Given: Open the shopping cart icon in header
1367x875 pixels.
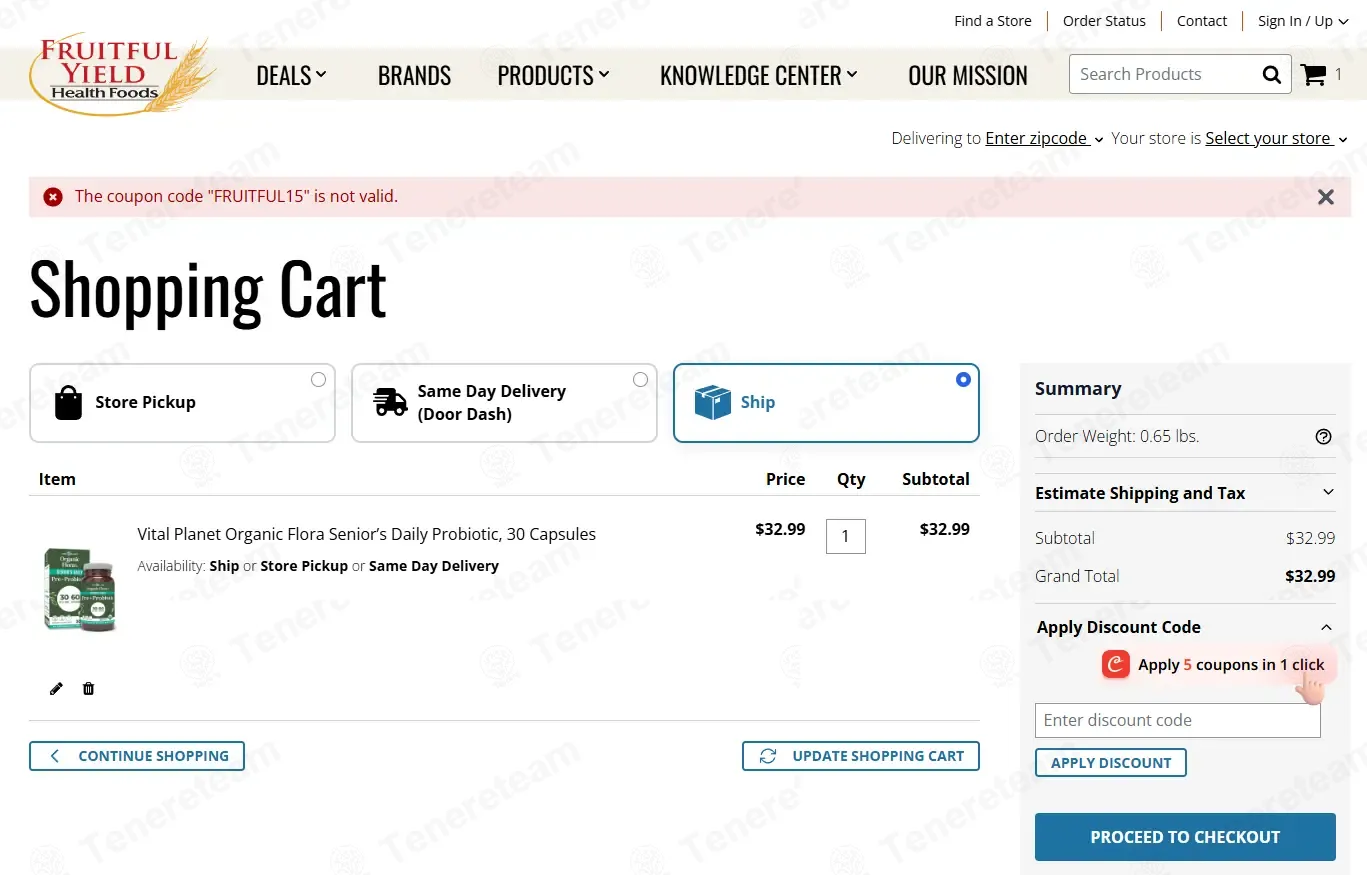Looking at the screenshot, I should tap(1313, 74).
